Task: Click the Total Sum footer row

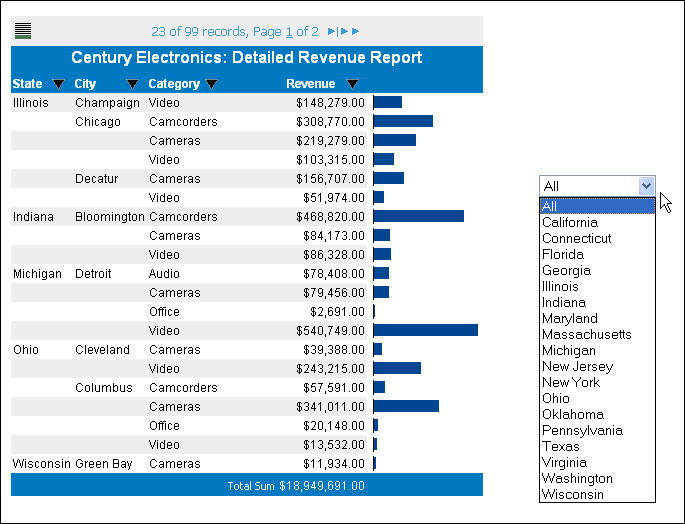Action: click(x=246, y=486)
